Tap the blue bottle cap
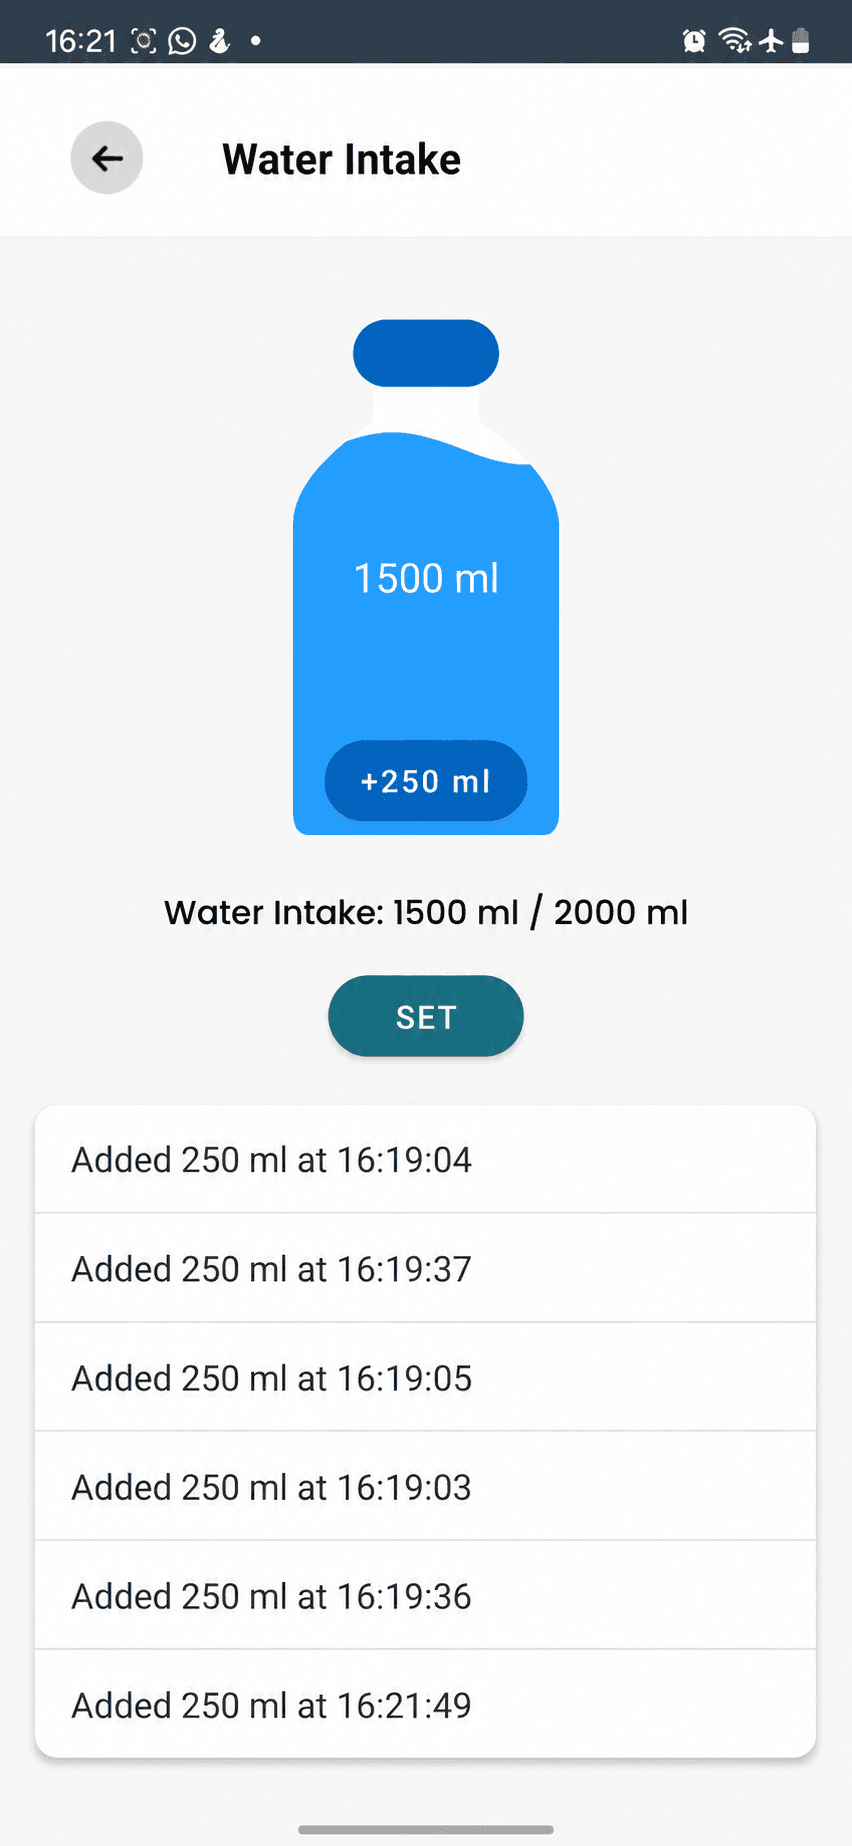Screen dimensions: 852x1846 pos(426,353)
